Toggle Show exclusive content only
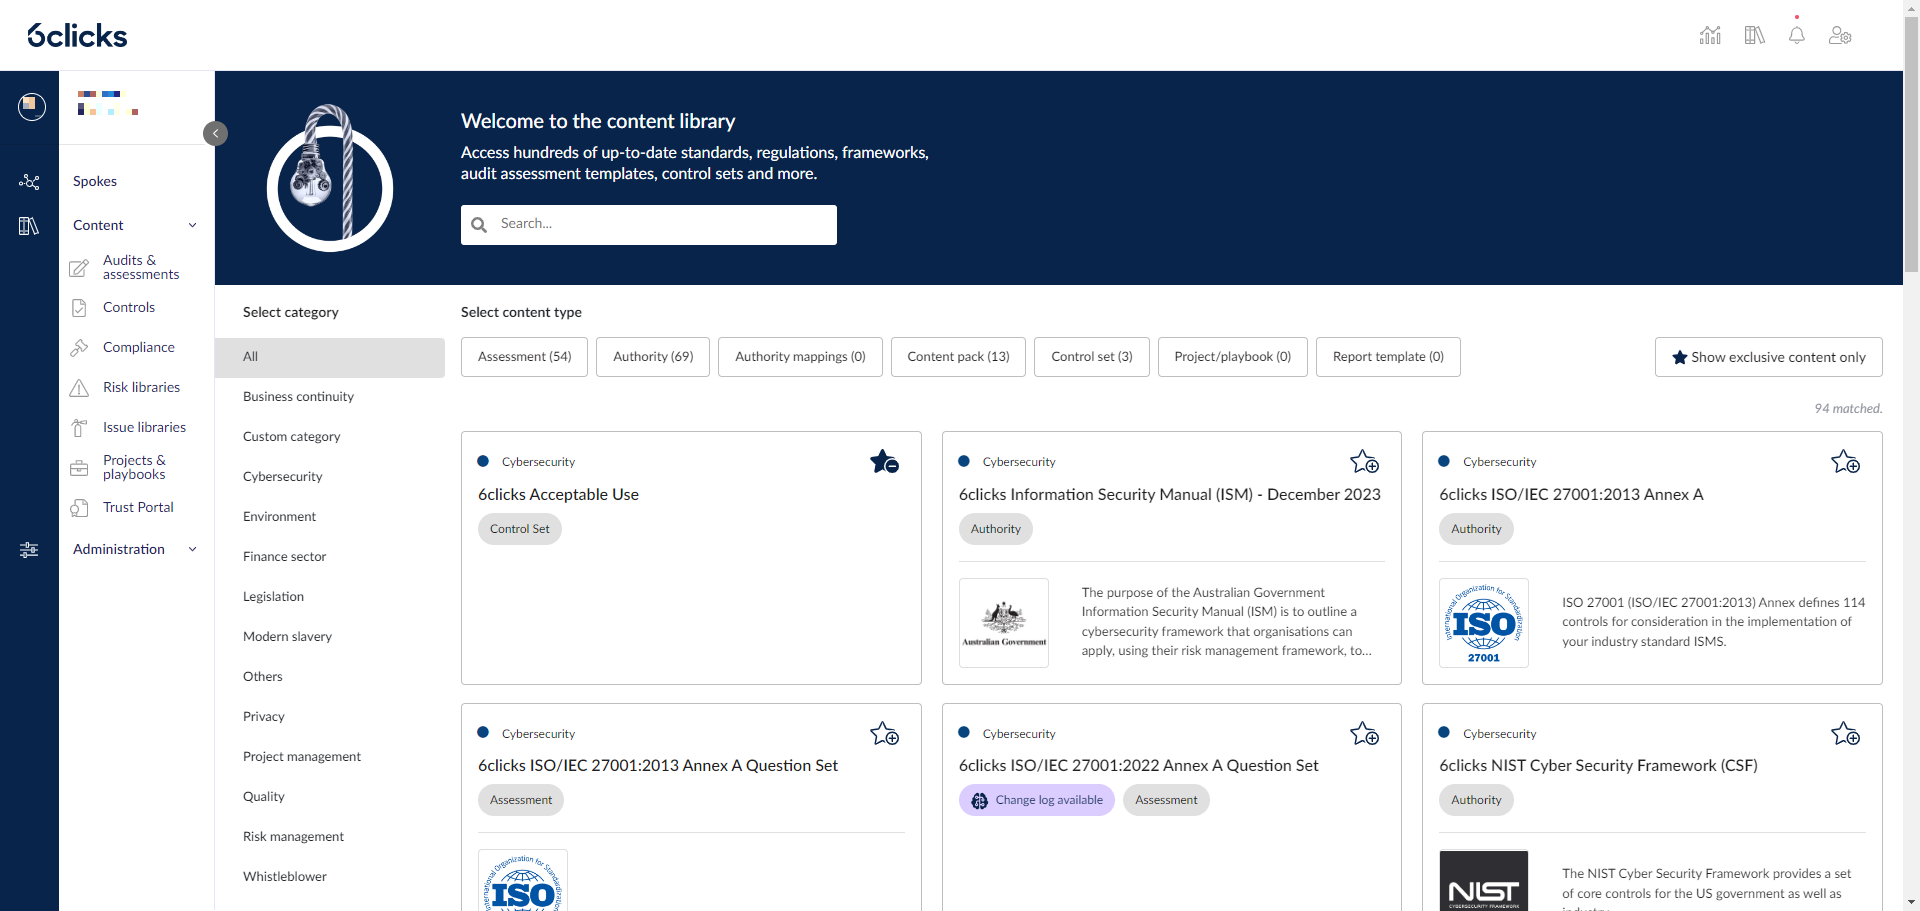1920x911 pixels. [x=1768, y=357]
